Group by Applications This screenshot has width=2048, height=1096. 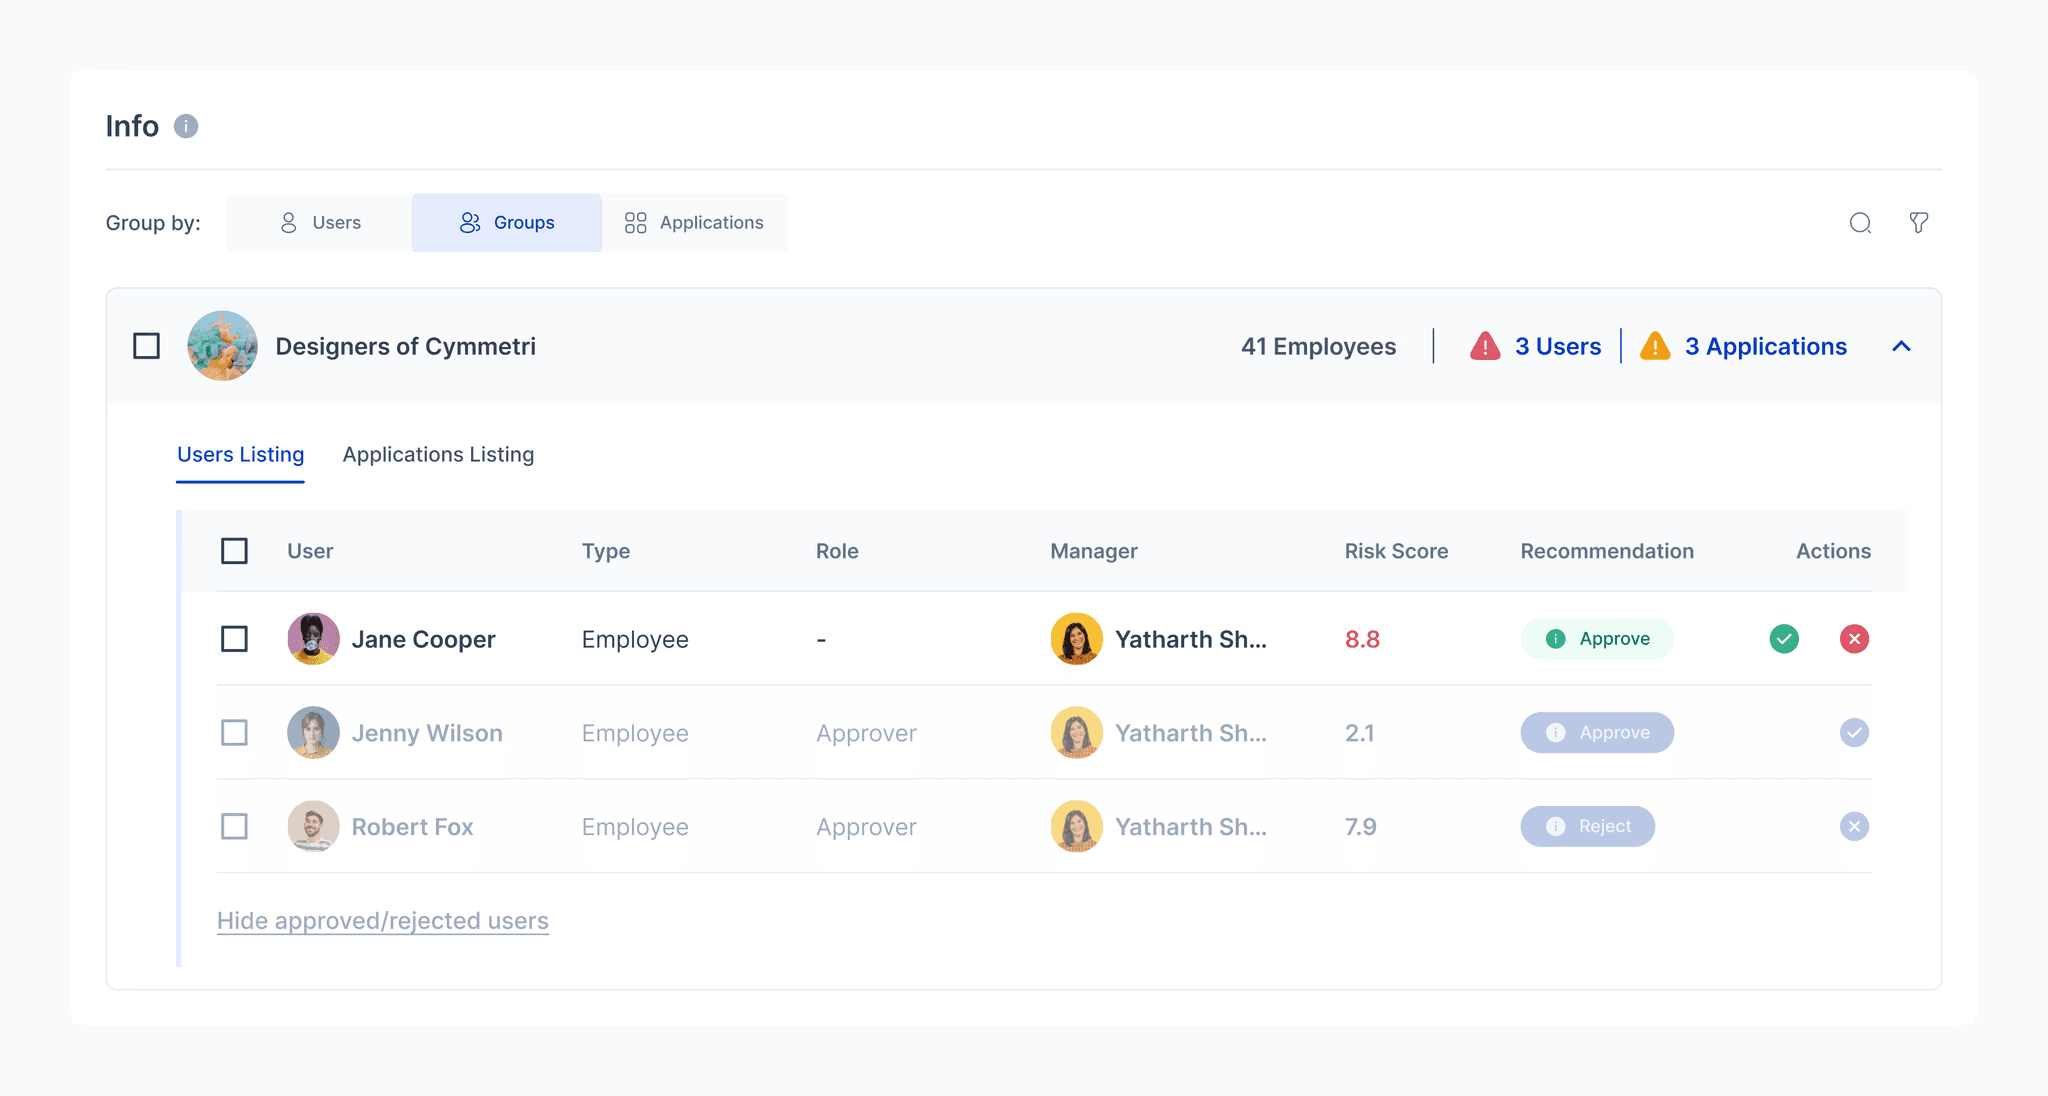coord(694,223)
